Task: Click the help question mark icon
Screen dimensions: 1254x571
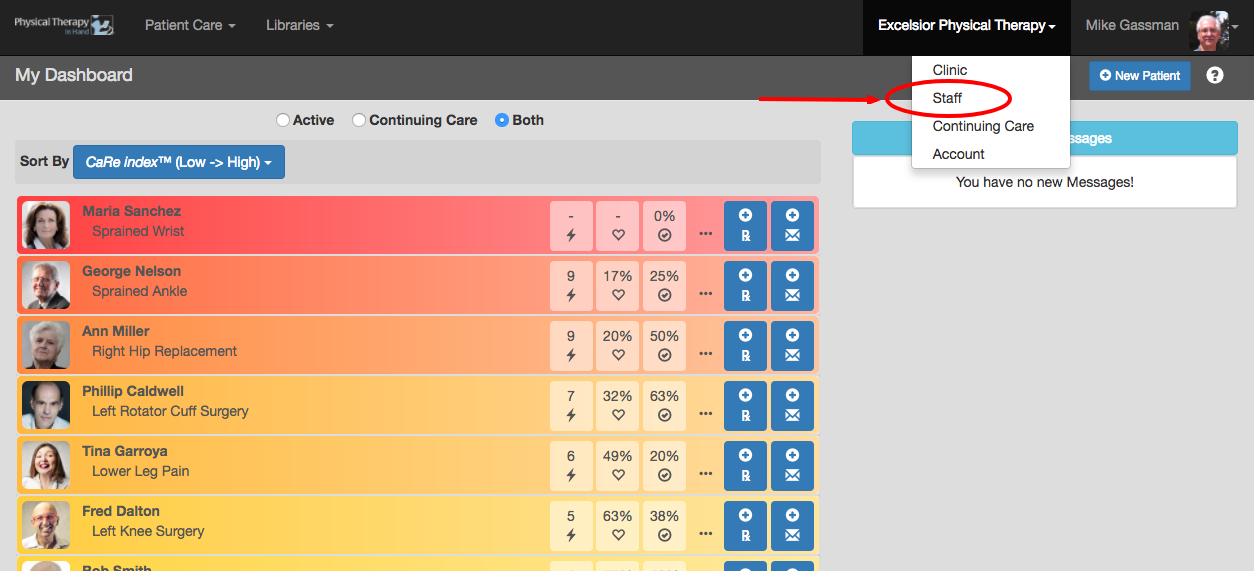Action: click(x=1215, y=75)
